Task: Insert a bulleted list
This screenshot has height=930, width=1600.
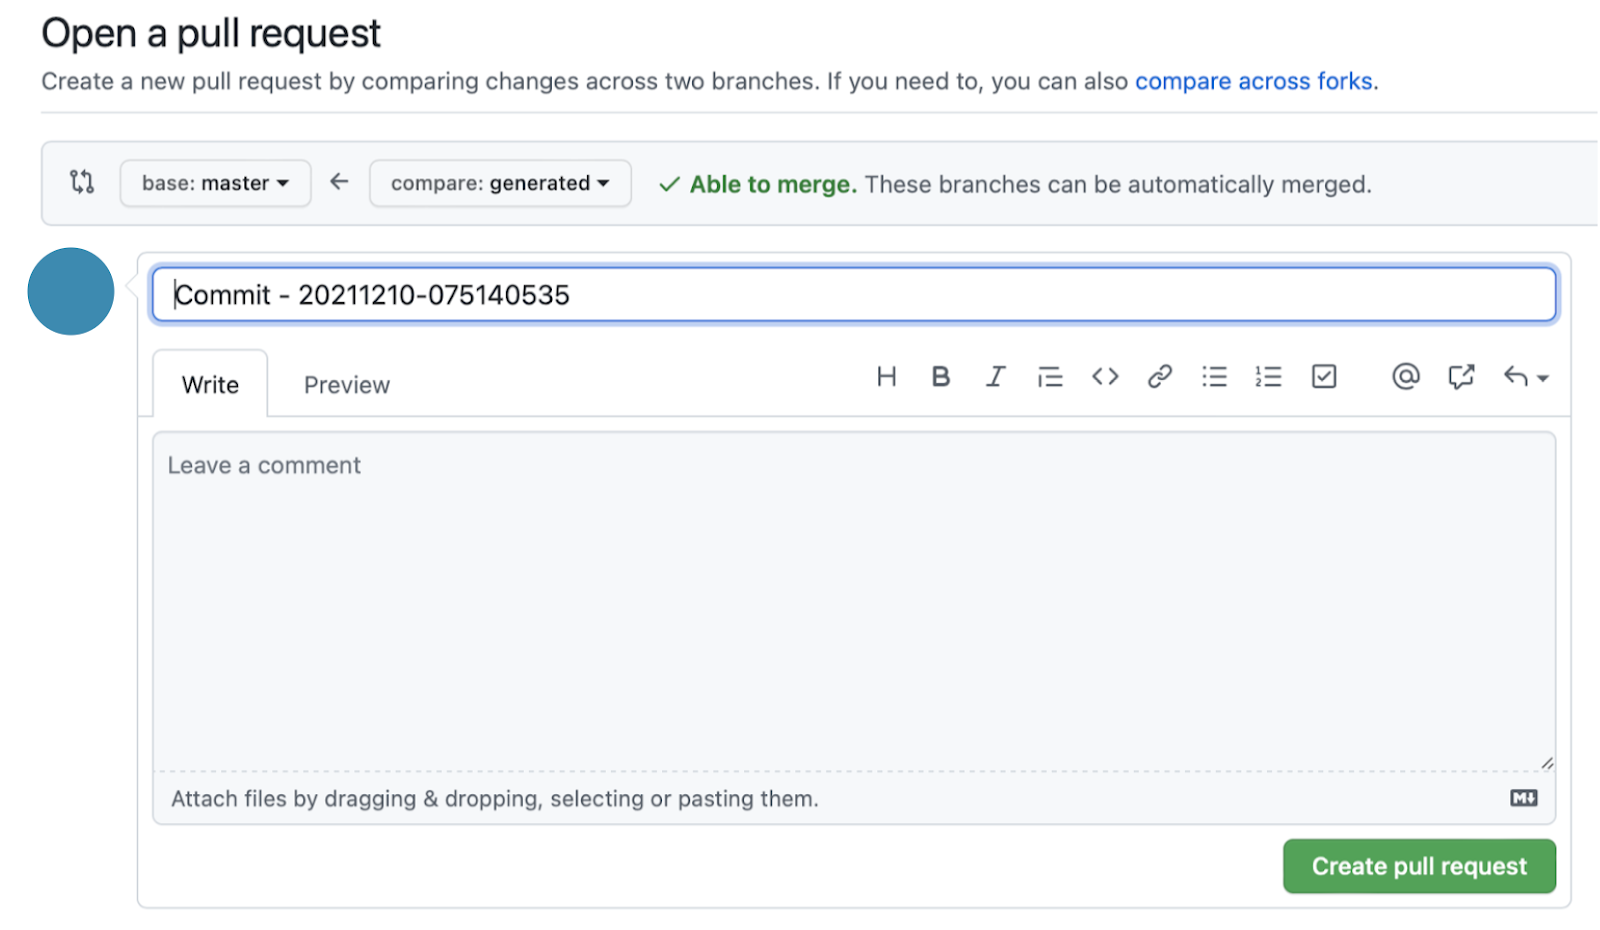Action: (x=1214, y=377)
